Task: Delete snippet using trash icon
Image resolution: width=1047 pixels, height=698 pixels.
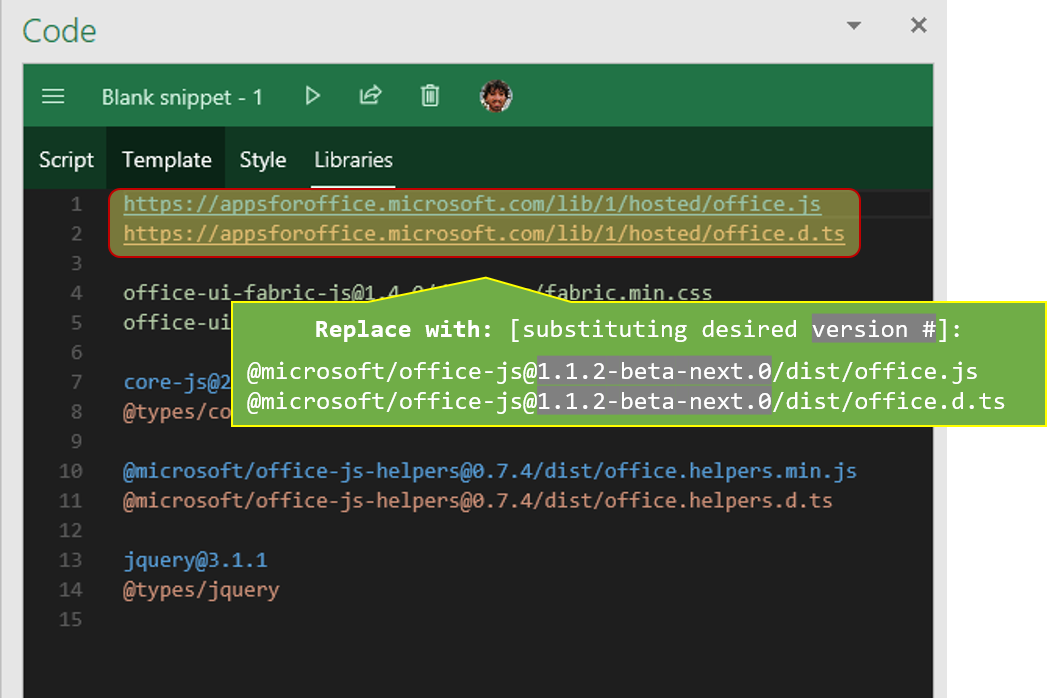Action: (x=430, y=96)
